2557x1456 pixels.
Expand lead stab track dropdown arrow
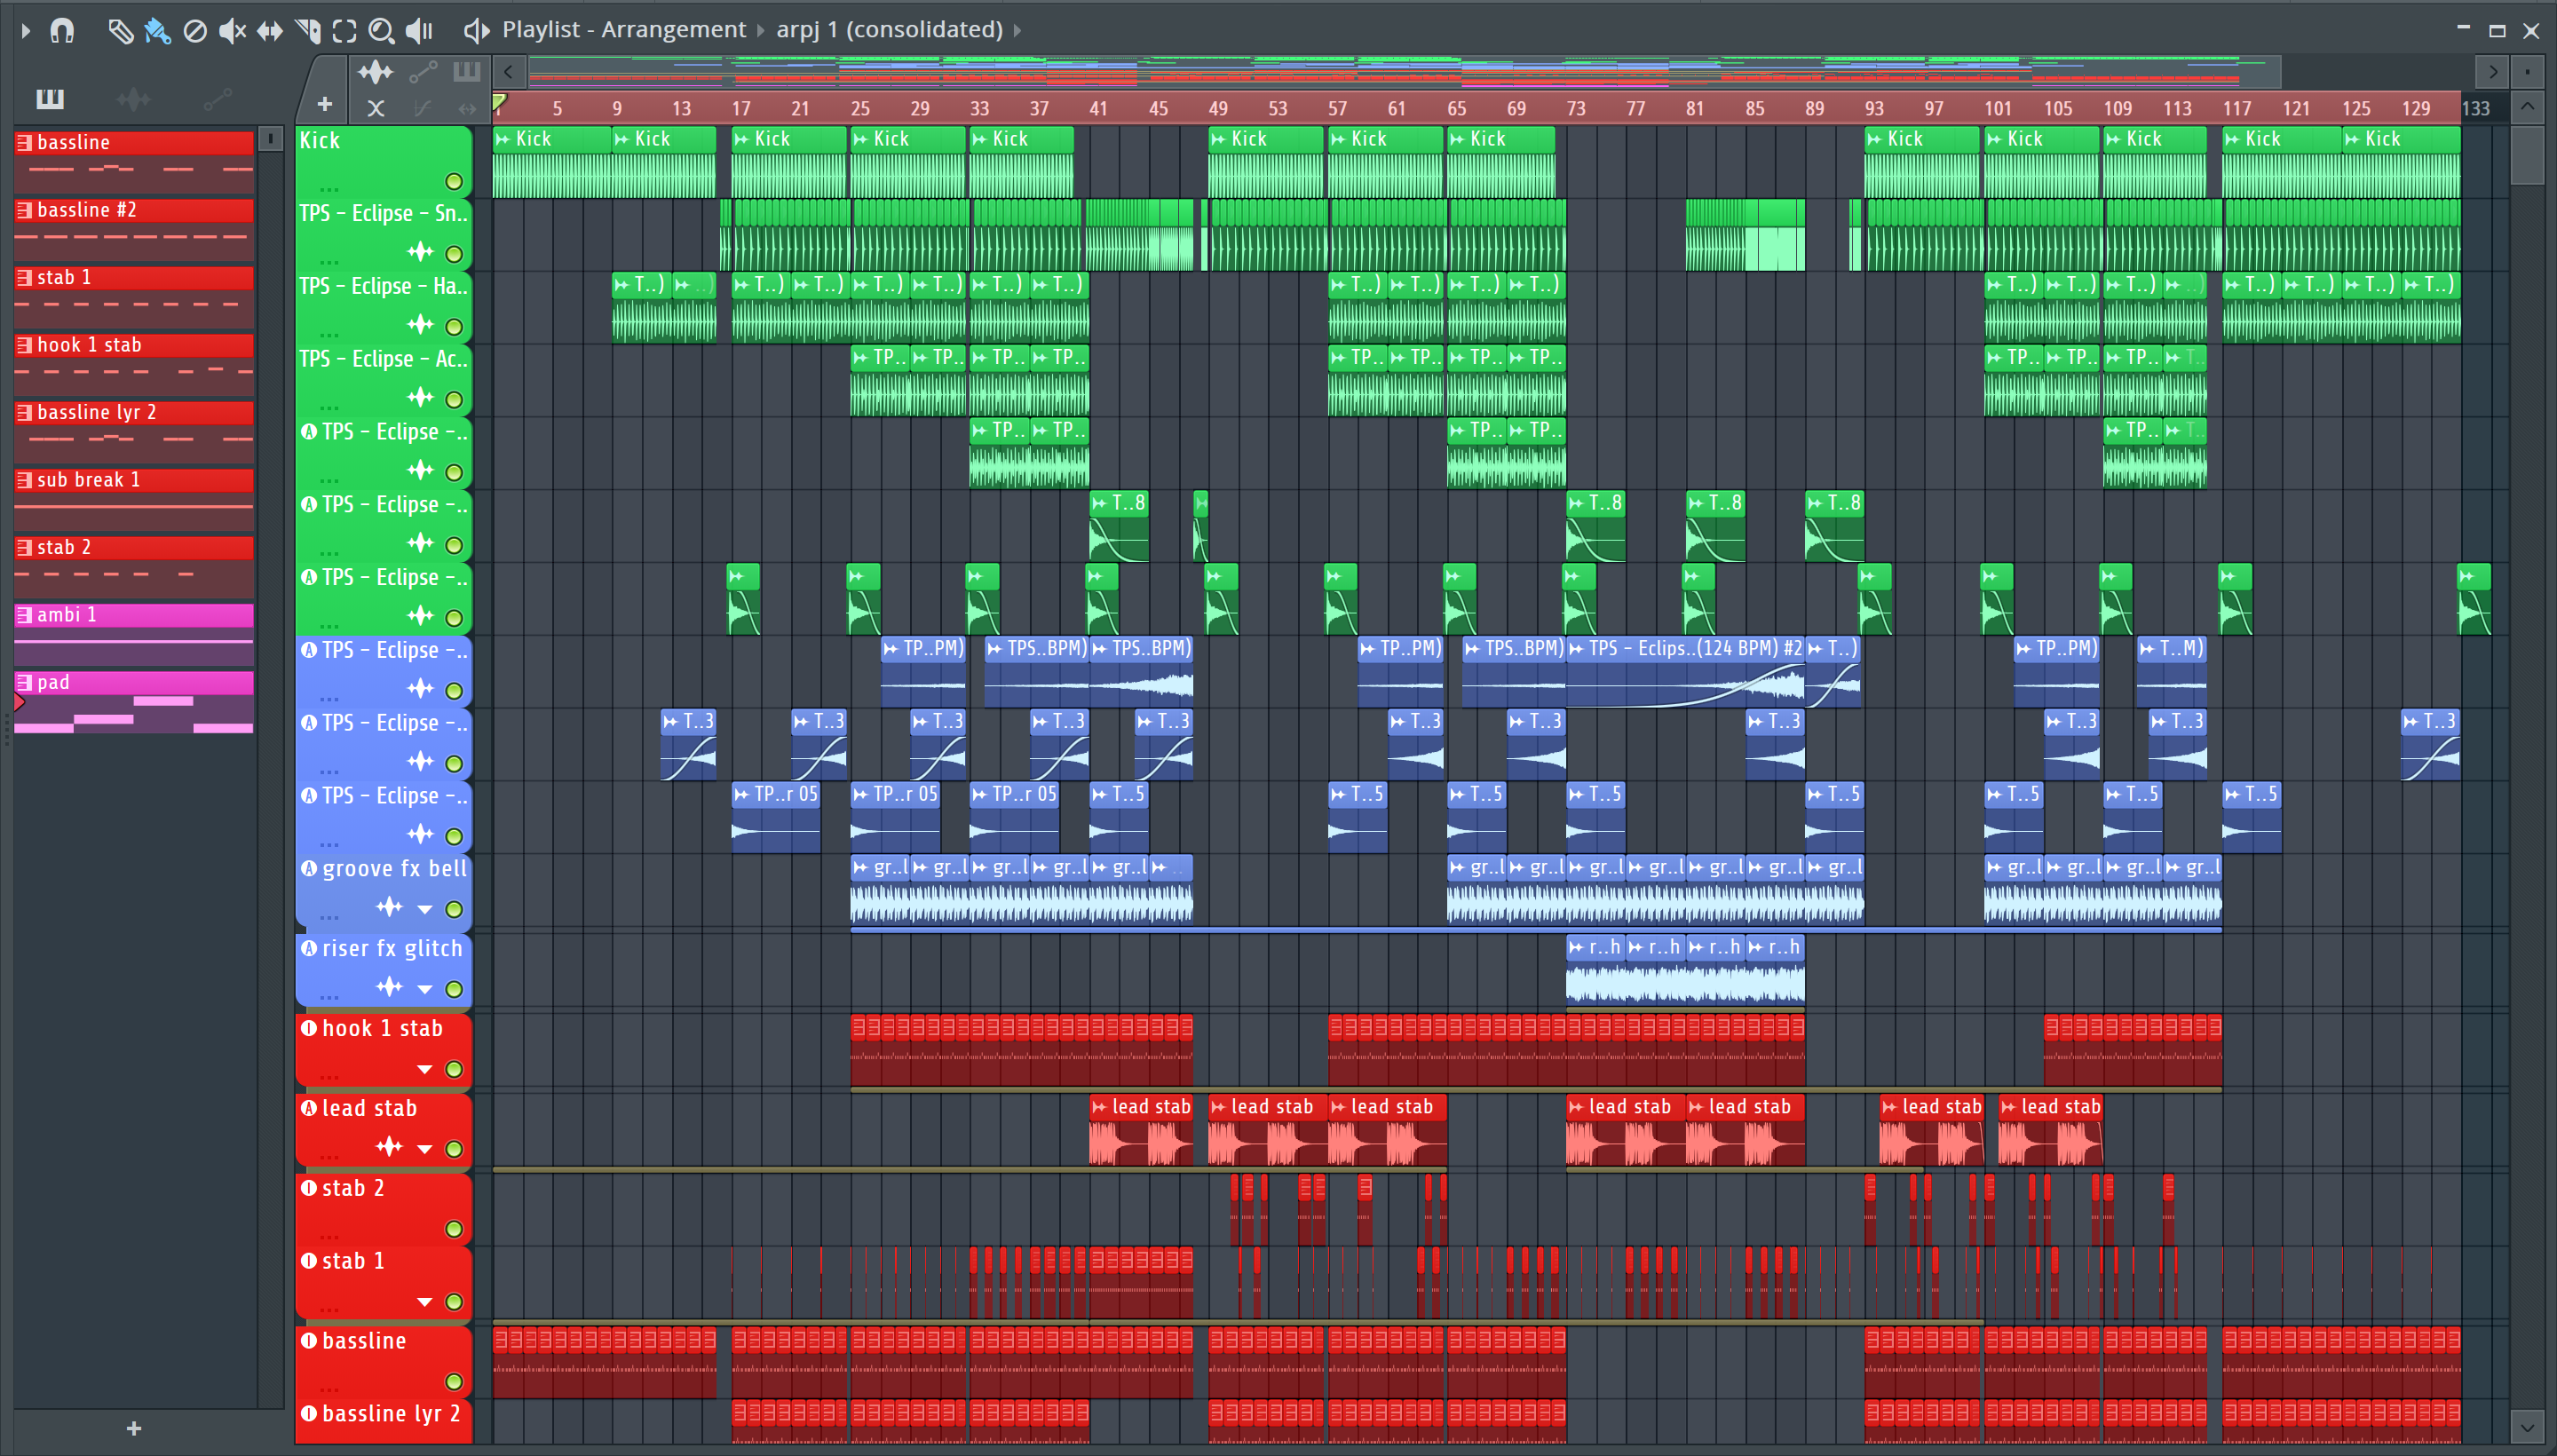click(425, 1150)
